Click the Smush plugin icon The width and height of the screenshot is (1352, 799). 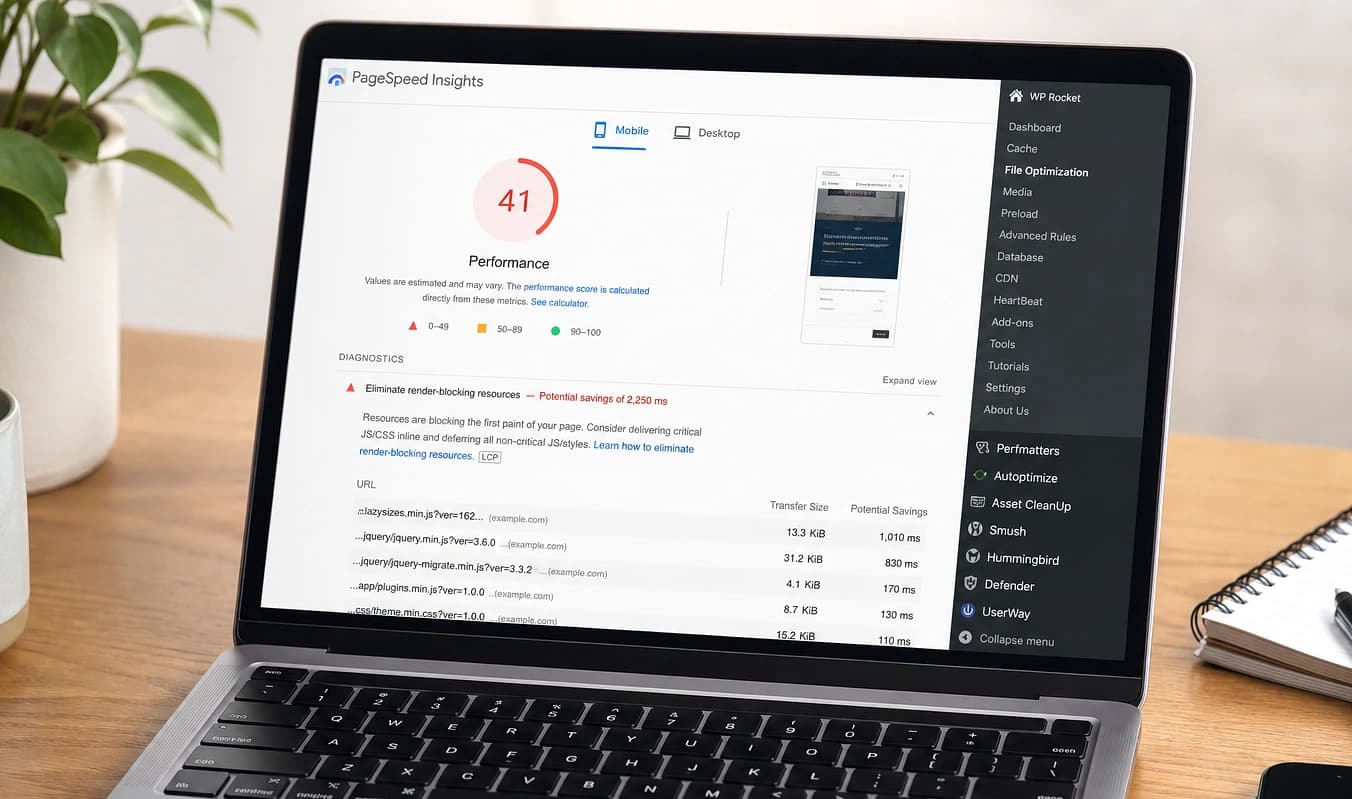click(x=975, y=529)
